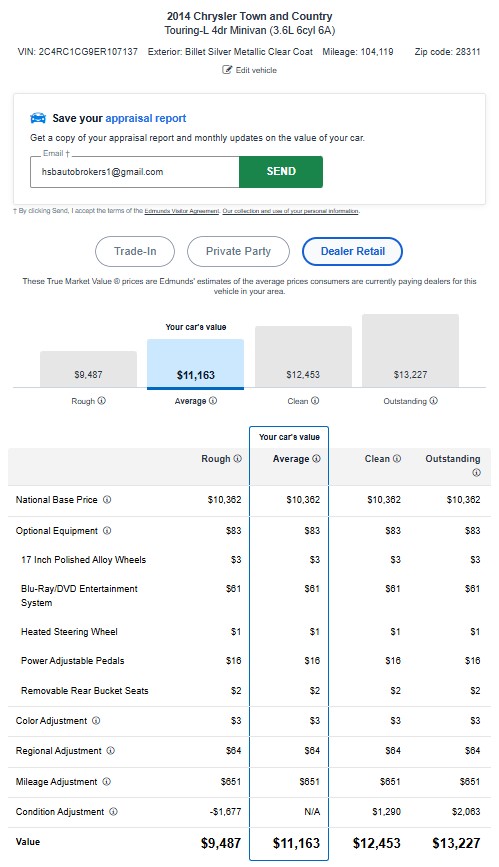Click the Email input field
Viewport: 499px width, 867px height.
(x=134, y=172)
